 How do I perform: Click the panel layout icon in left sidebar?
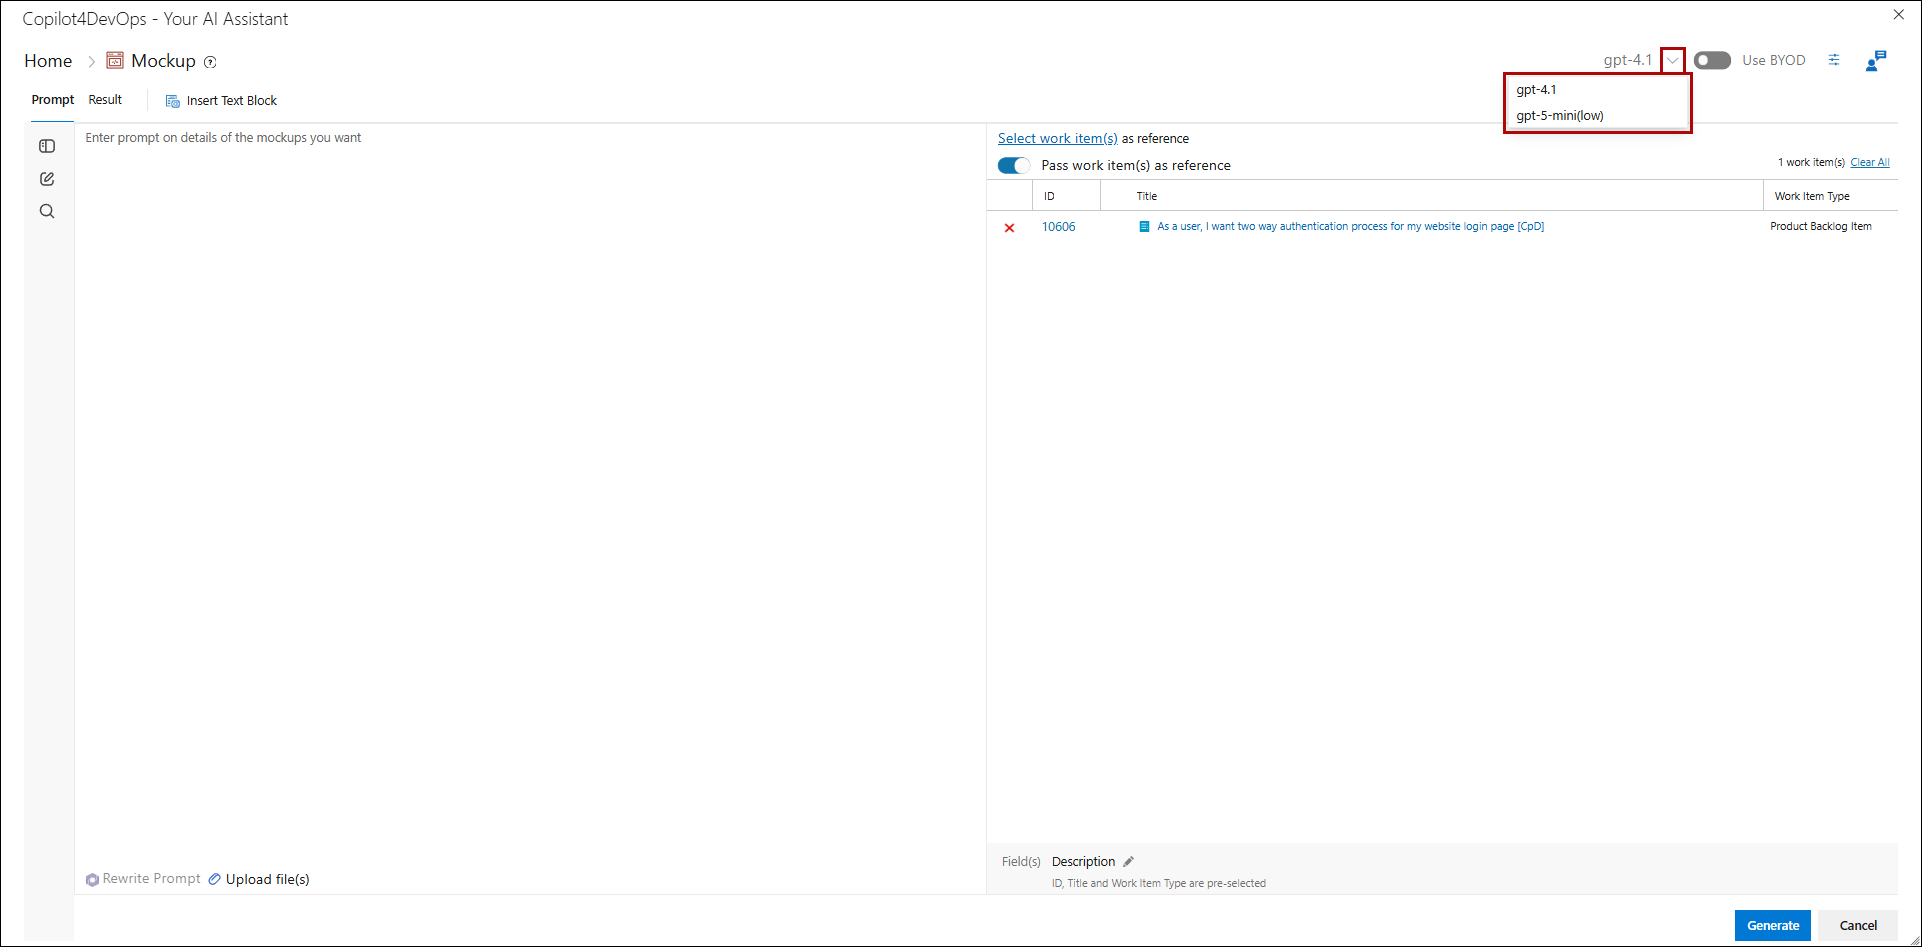coord(47,146)
